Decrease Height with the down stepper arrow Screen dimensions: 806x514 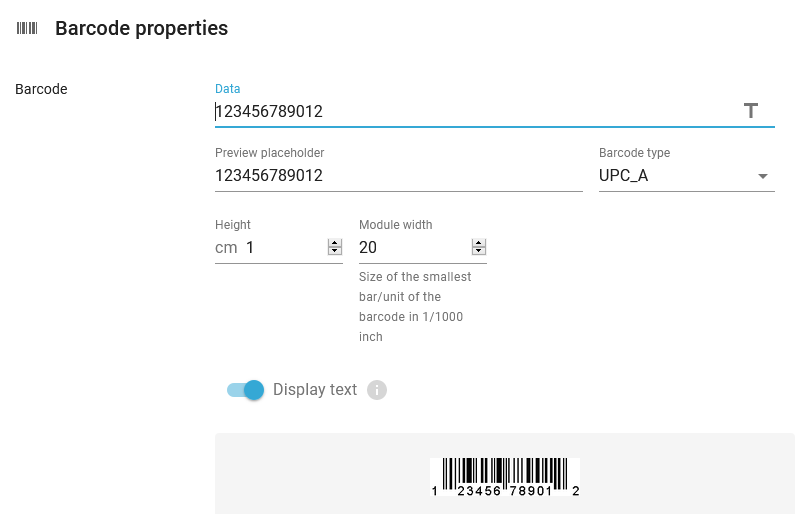click(x=335, y=251)
